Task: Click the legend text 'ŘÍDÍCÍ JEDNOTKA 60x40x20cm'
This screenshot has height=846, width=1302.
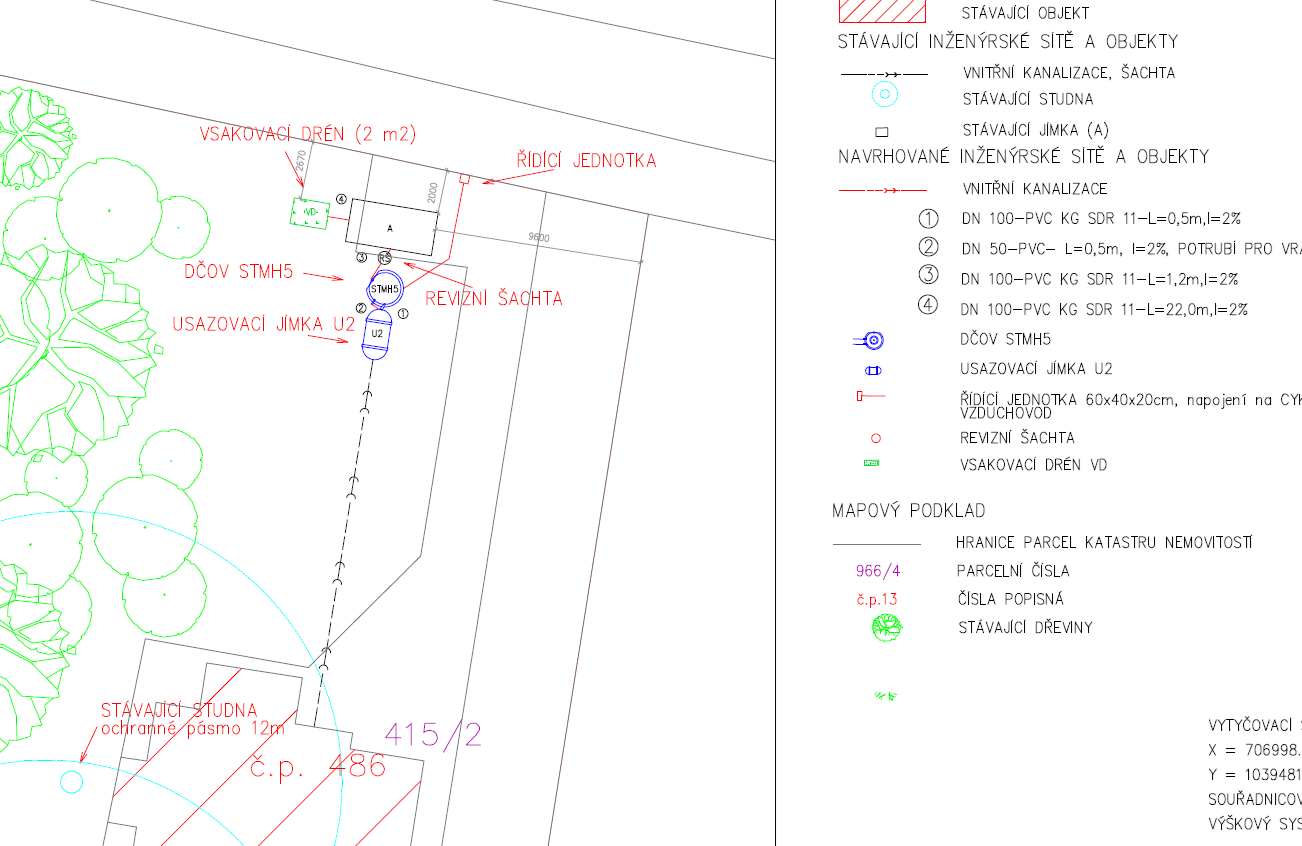Action: [x=1071, y=400]
